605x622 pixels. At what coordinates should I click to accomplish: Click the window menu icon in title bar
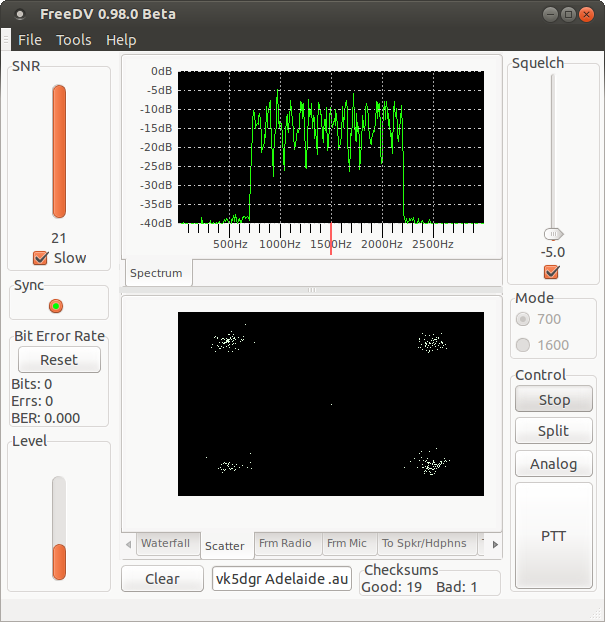(19, 14)
